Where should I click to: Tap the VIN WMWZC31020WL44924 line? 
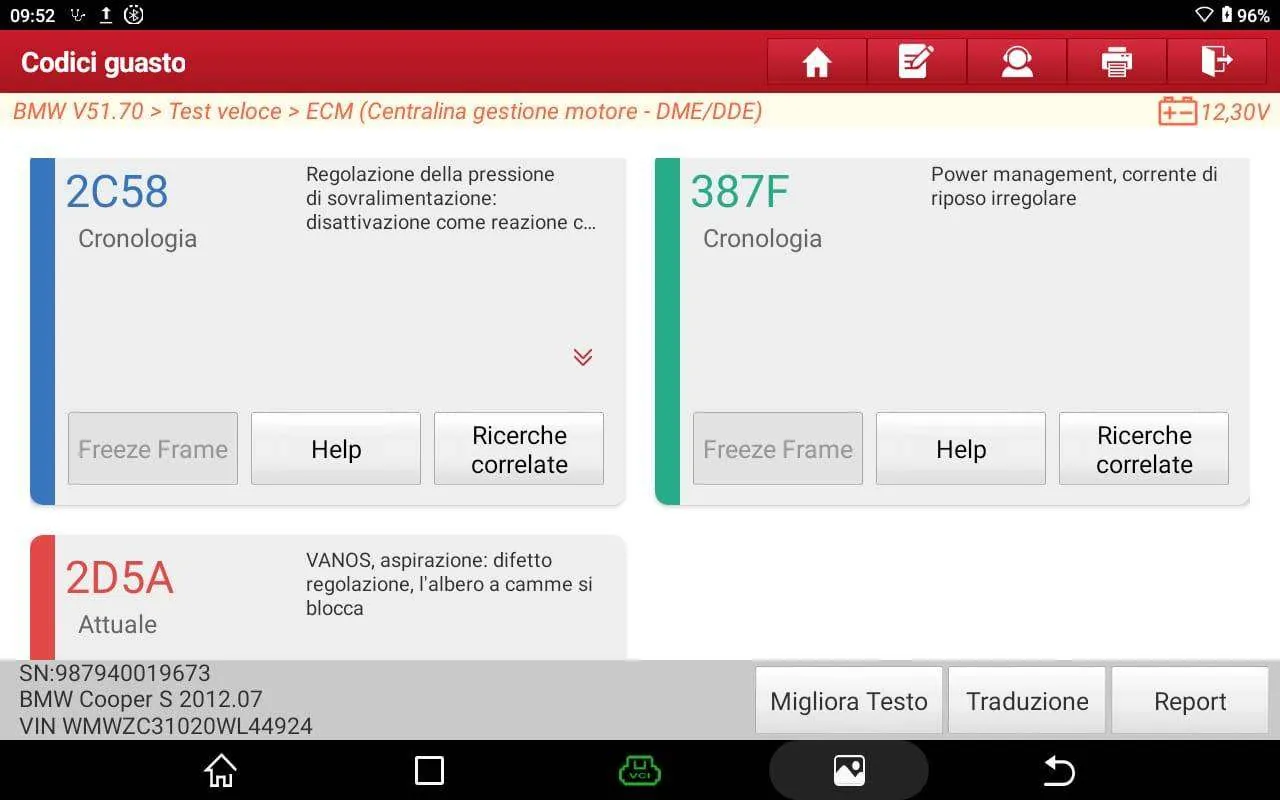click(166, 726)
